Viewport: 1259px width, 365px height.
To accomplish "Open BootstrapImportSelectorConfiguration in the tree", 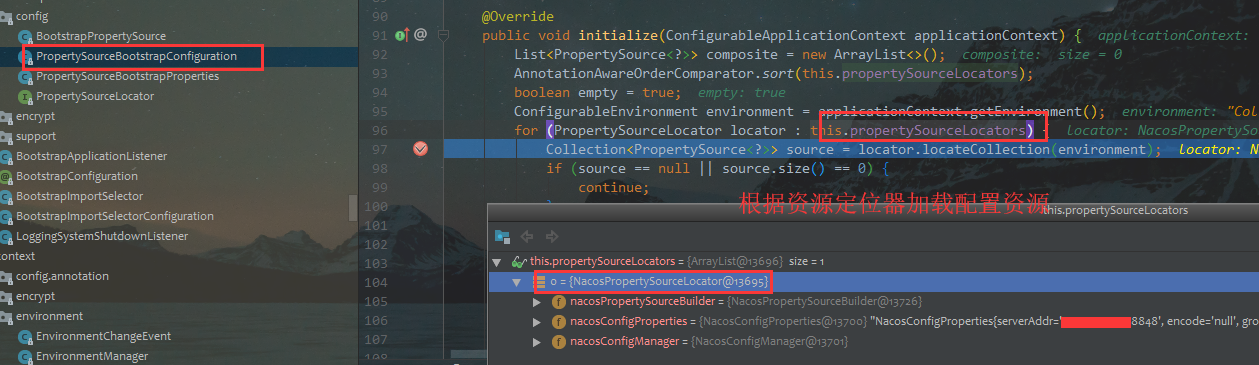I will (115, 216).
